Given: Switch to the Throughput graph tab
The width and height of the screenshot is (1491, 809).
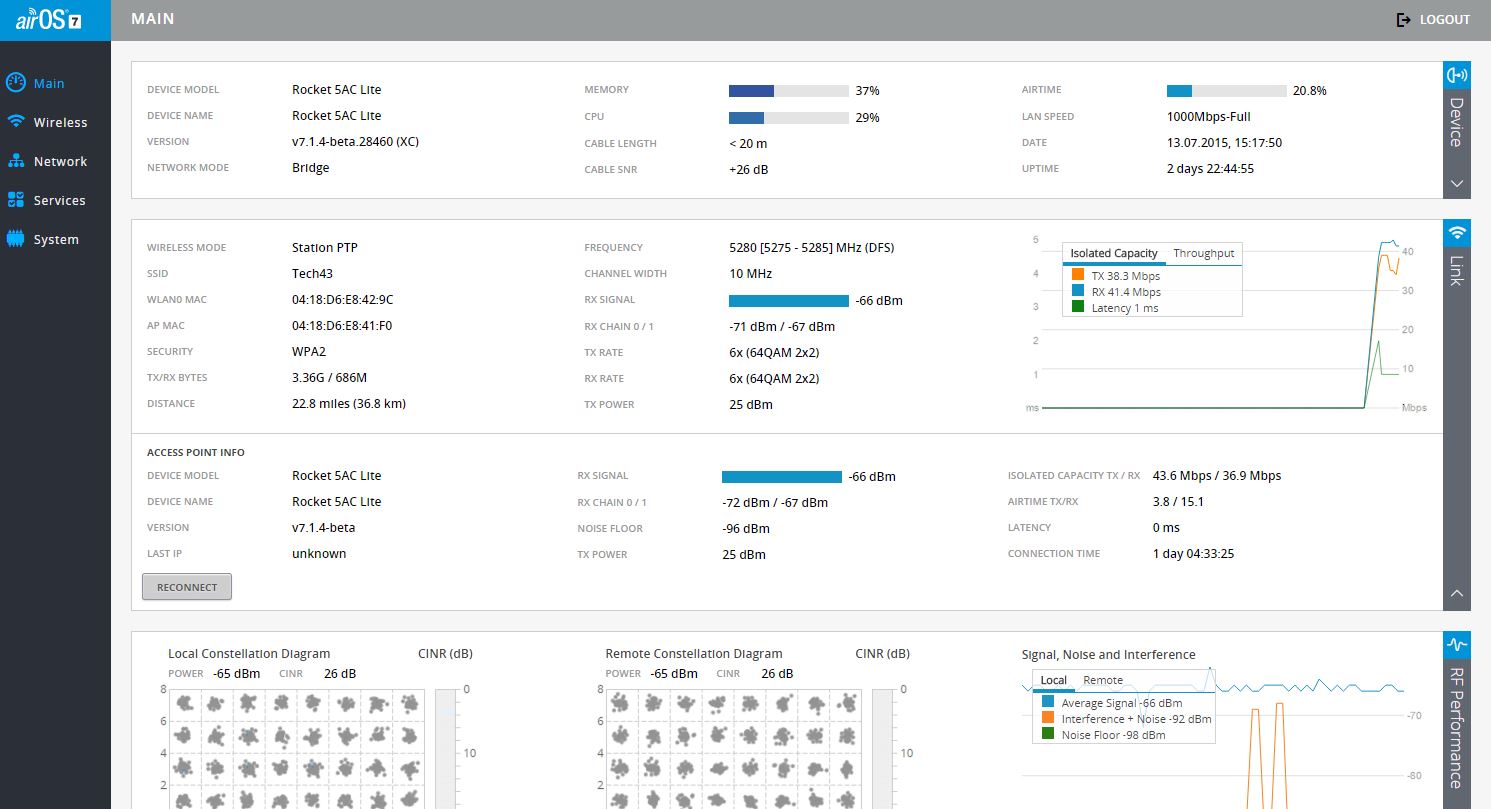Looking at the screenshot, I should [x=1203, y=253].
